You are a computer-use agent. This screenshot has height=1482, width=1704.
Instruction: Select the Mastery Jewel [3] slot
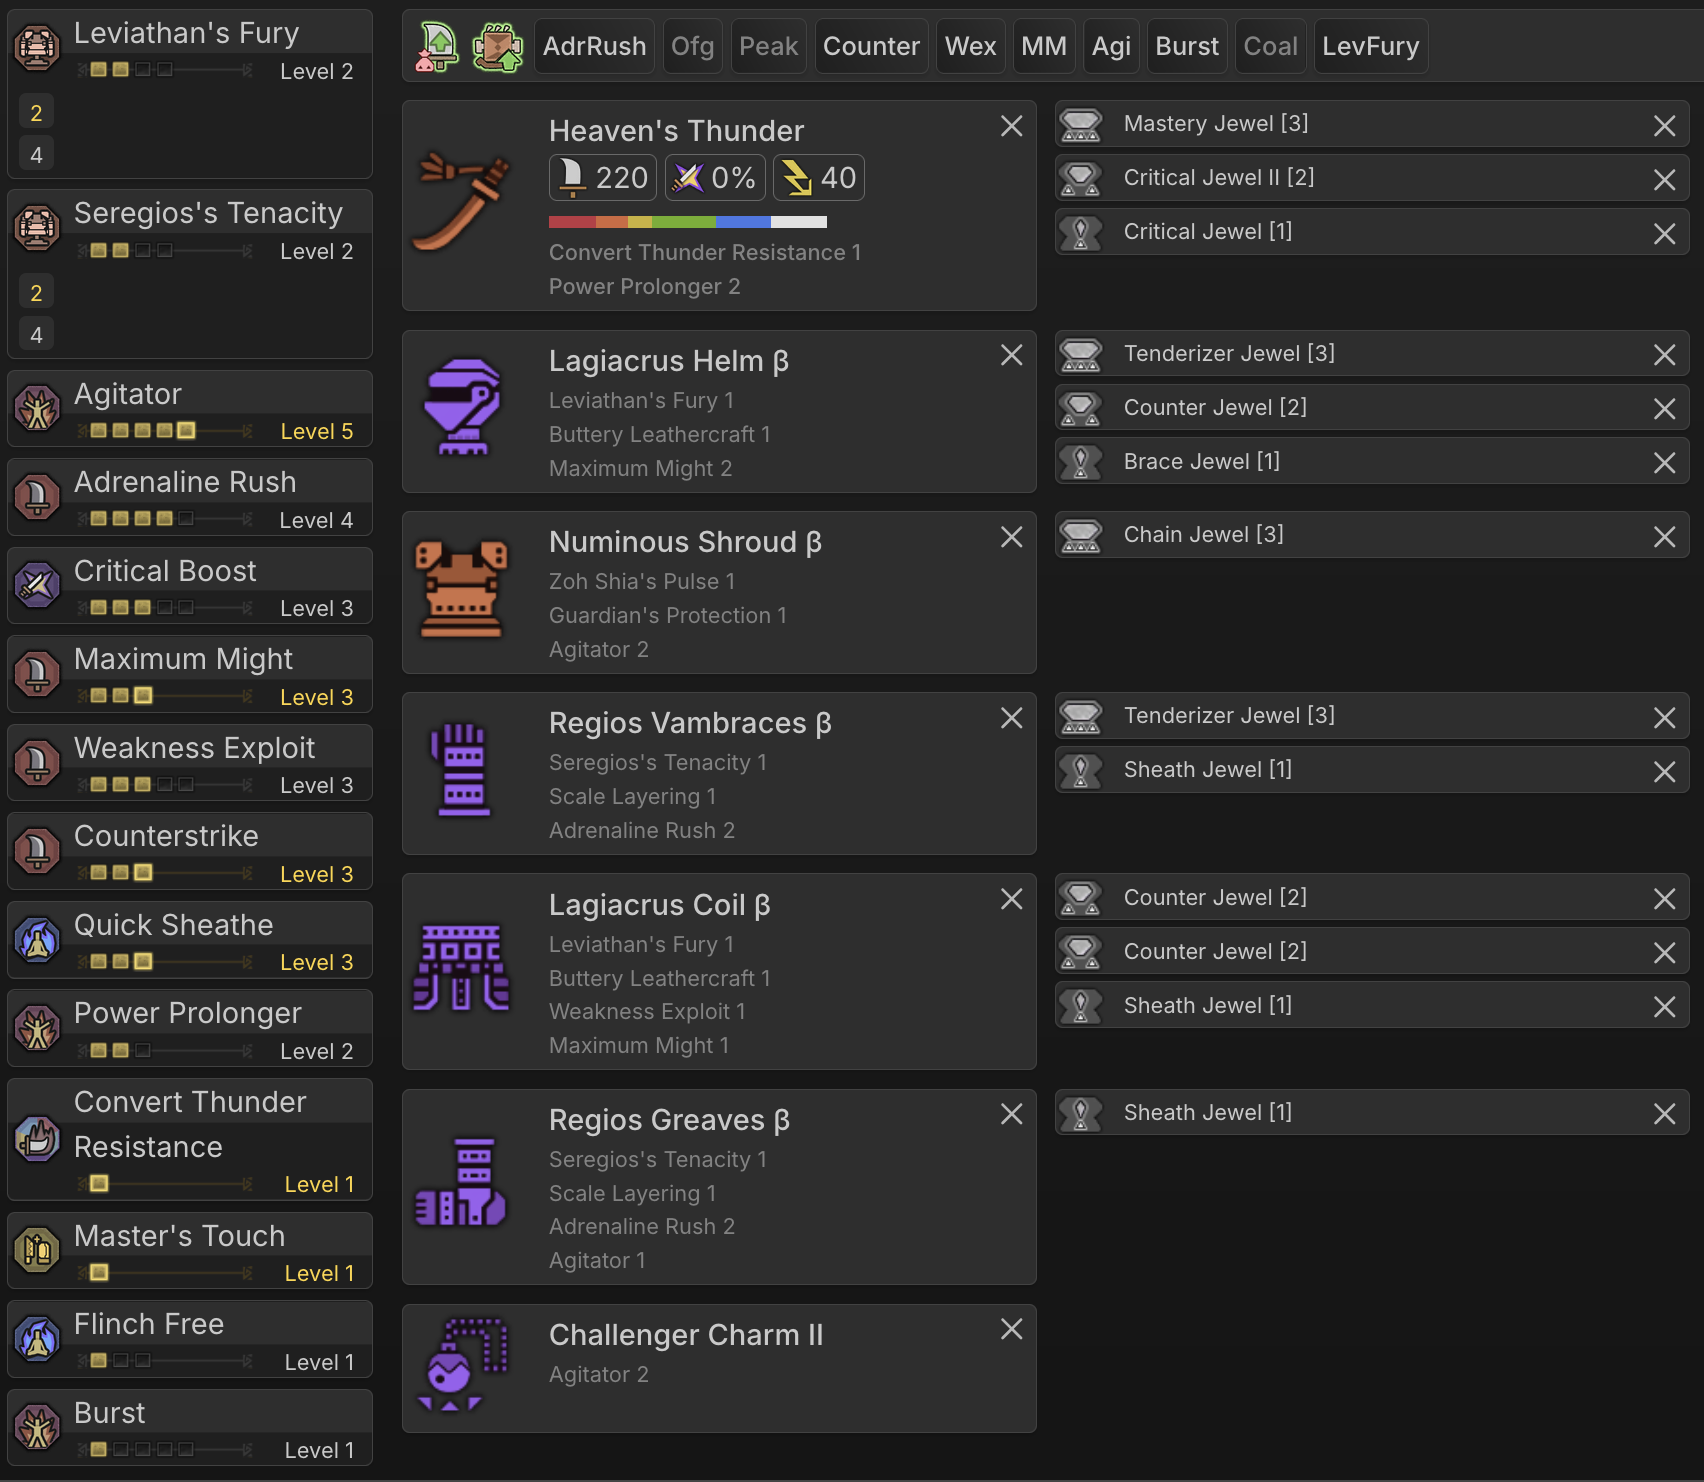[x=1372, y=124]
